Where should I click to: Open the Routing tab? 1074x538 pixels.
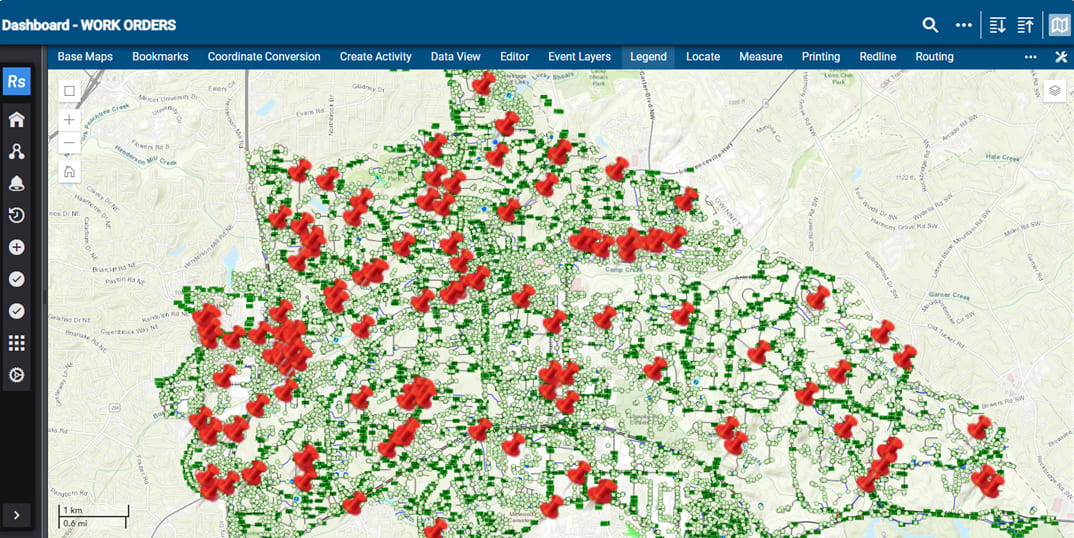[x=934, y=57]
